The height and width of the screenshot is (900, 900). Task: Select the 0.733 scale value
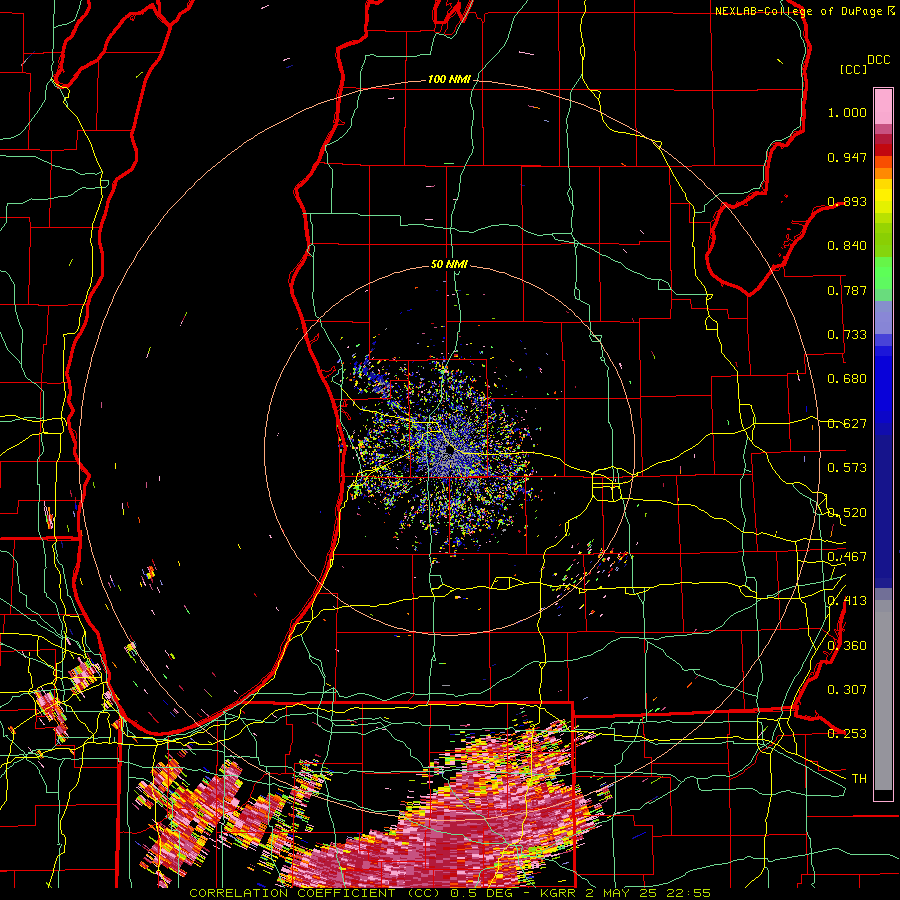(847, 335)
